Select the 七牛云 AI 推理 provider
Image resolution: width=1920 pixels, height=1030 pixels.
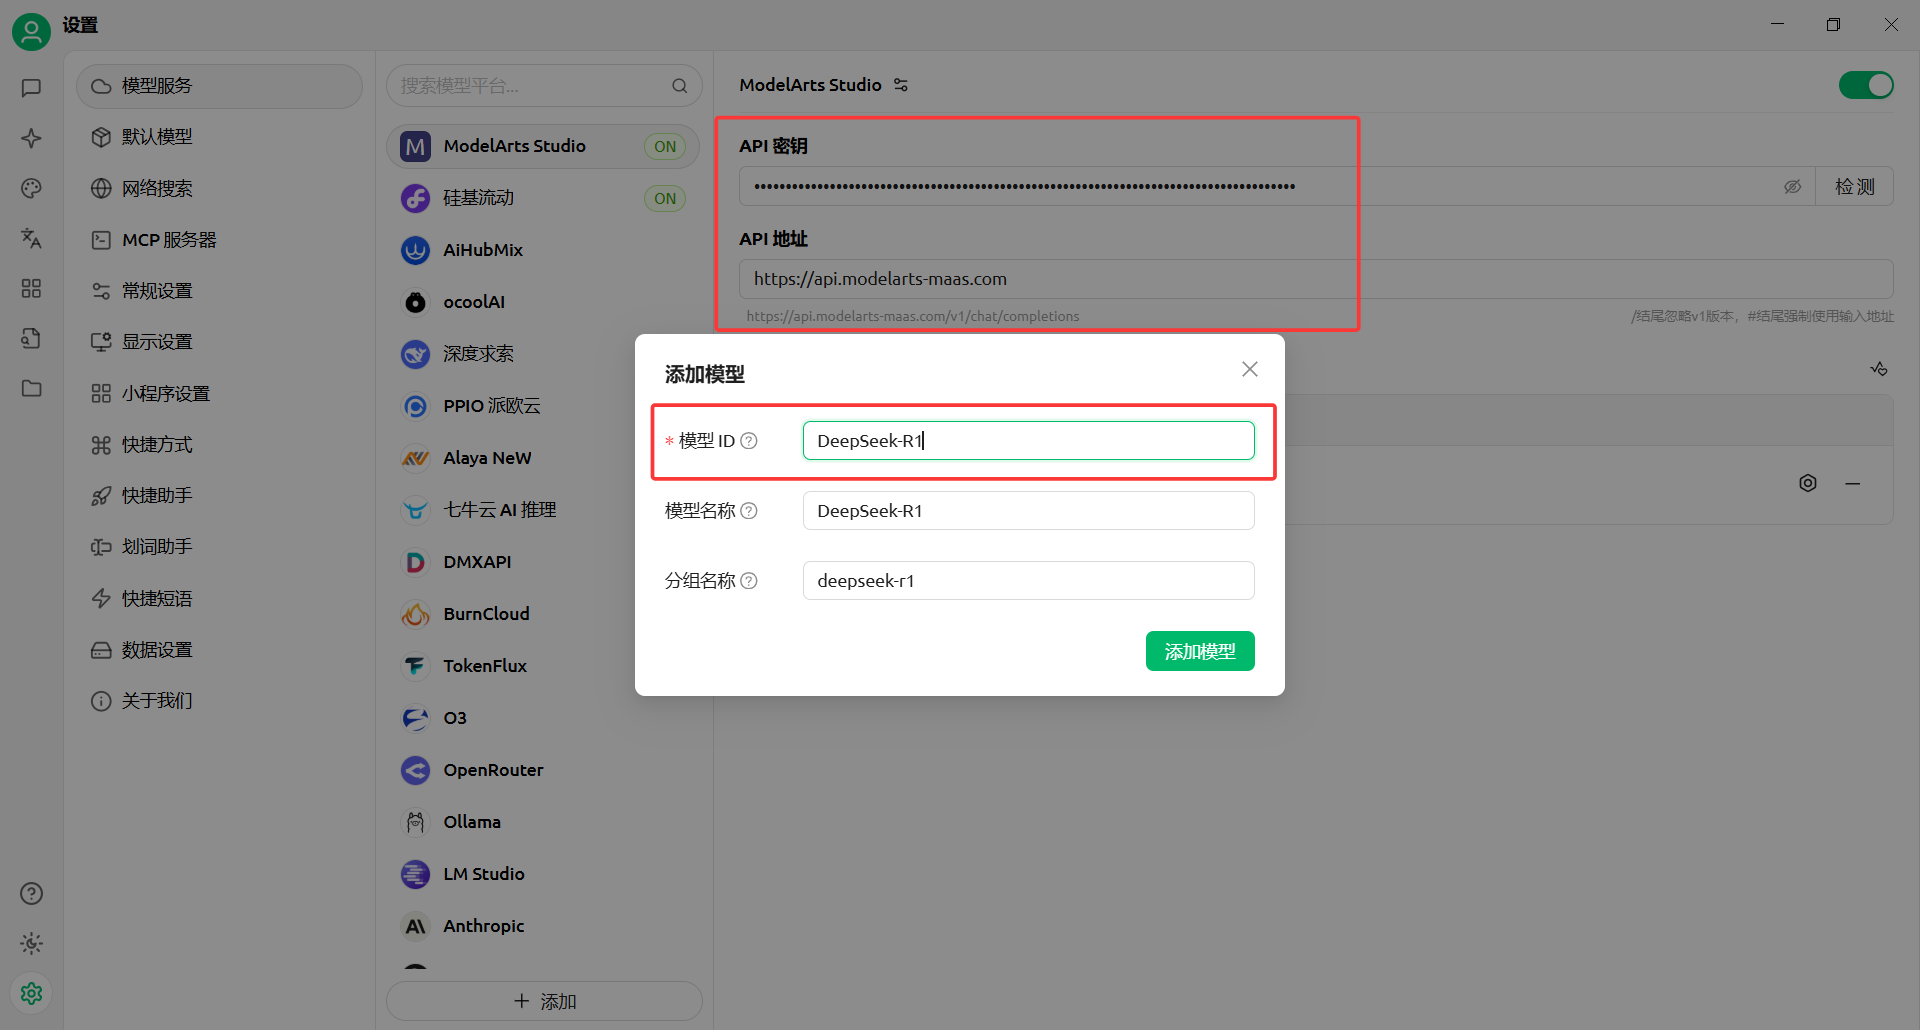[510, 510]
